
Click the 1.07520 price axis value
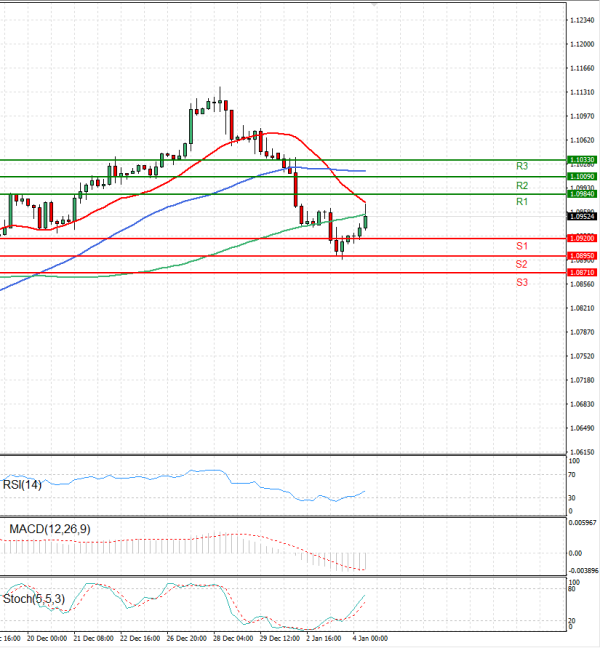(x=582, y=356)
